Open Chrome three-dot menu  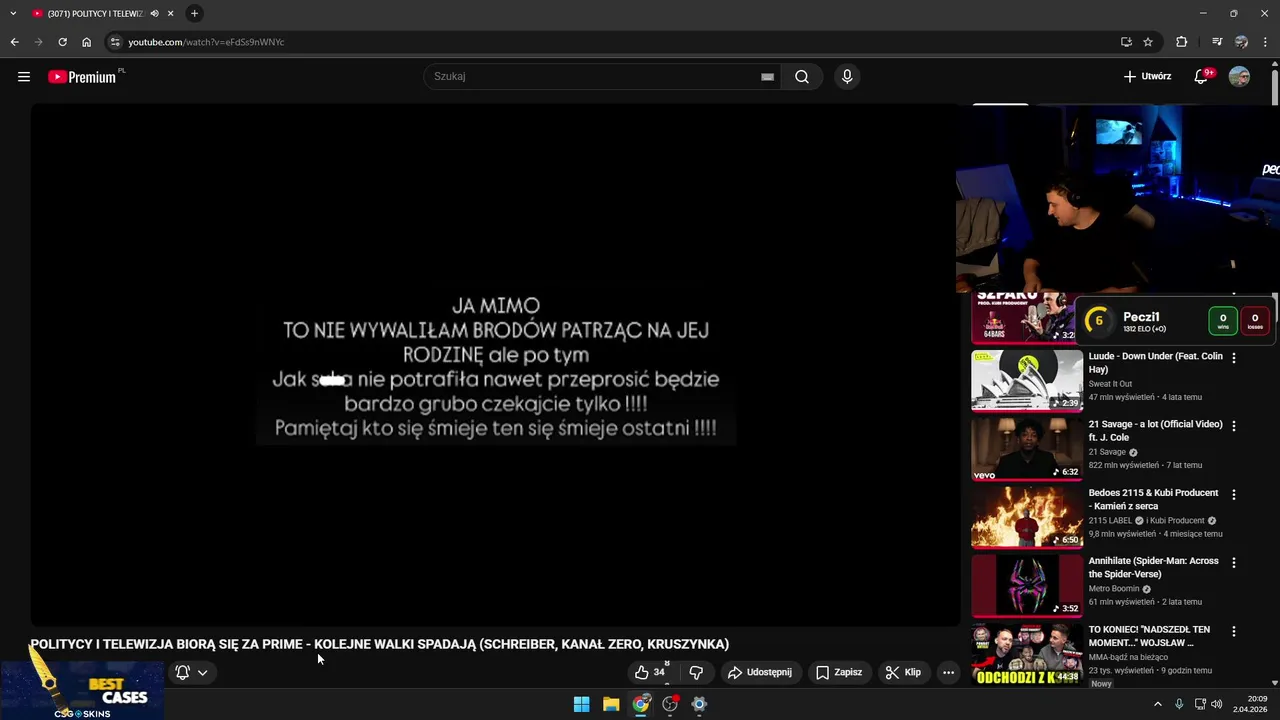1266,42
